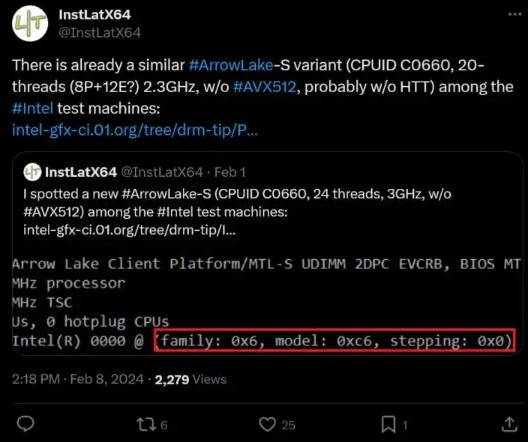Open the #AVX512 hashtag link

(265, 87)
